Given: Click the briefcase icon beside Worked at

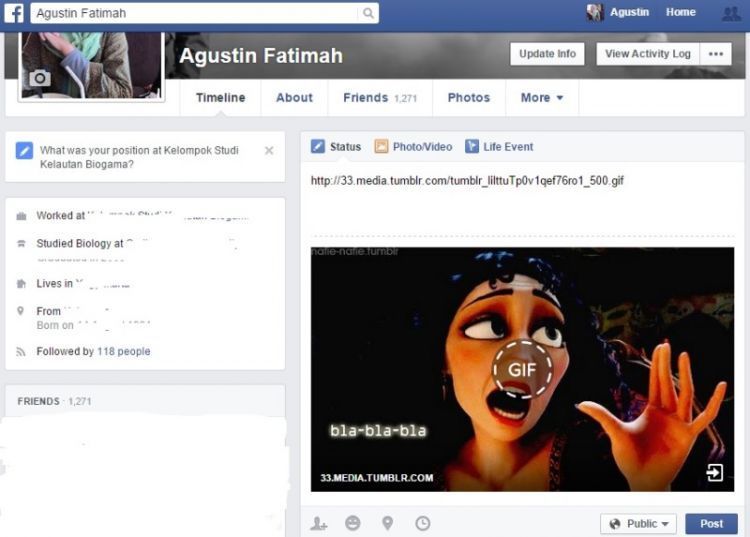Looking at the screenshot, I should click(x=21, y=216).
